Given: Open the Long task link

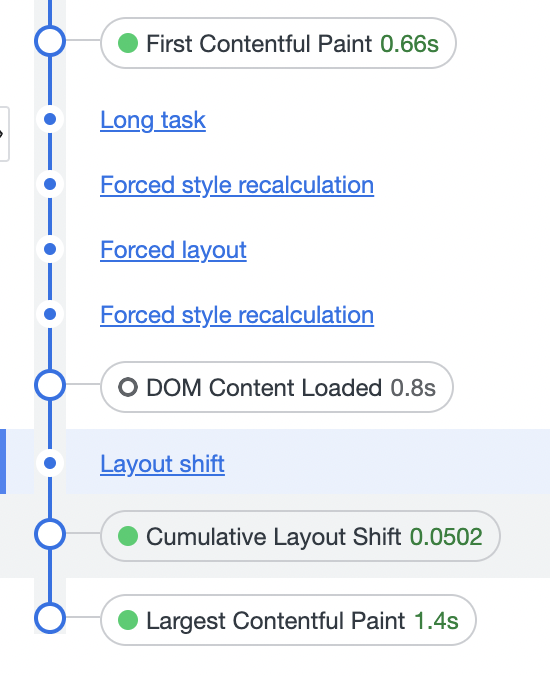Looking at the screenshot, I should (153, 120).
